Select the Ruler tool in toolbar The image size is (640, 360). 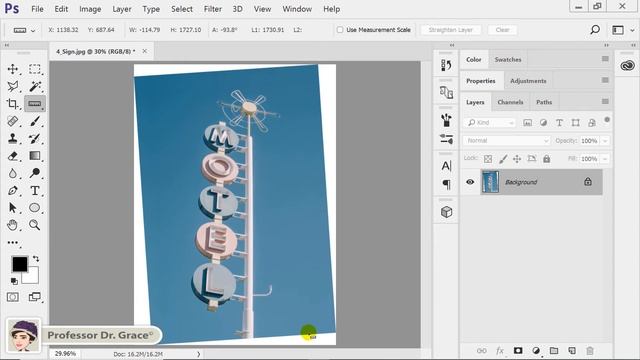[35, 104]
